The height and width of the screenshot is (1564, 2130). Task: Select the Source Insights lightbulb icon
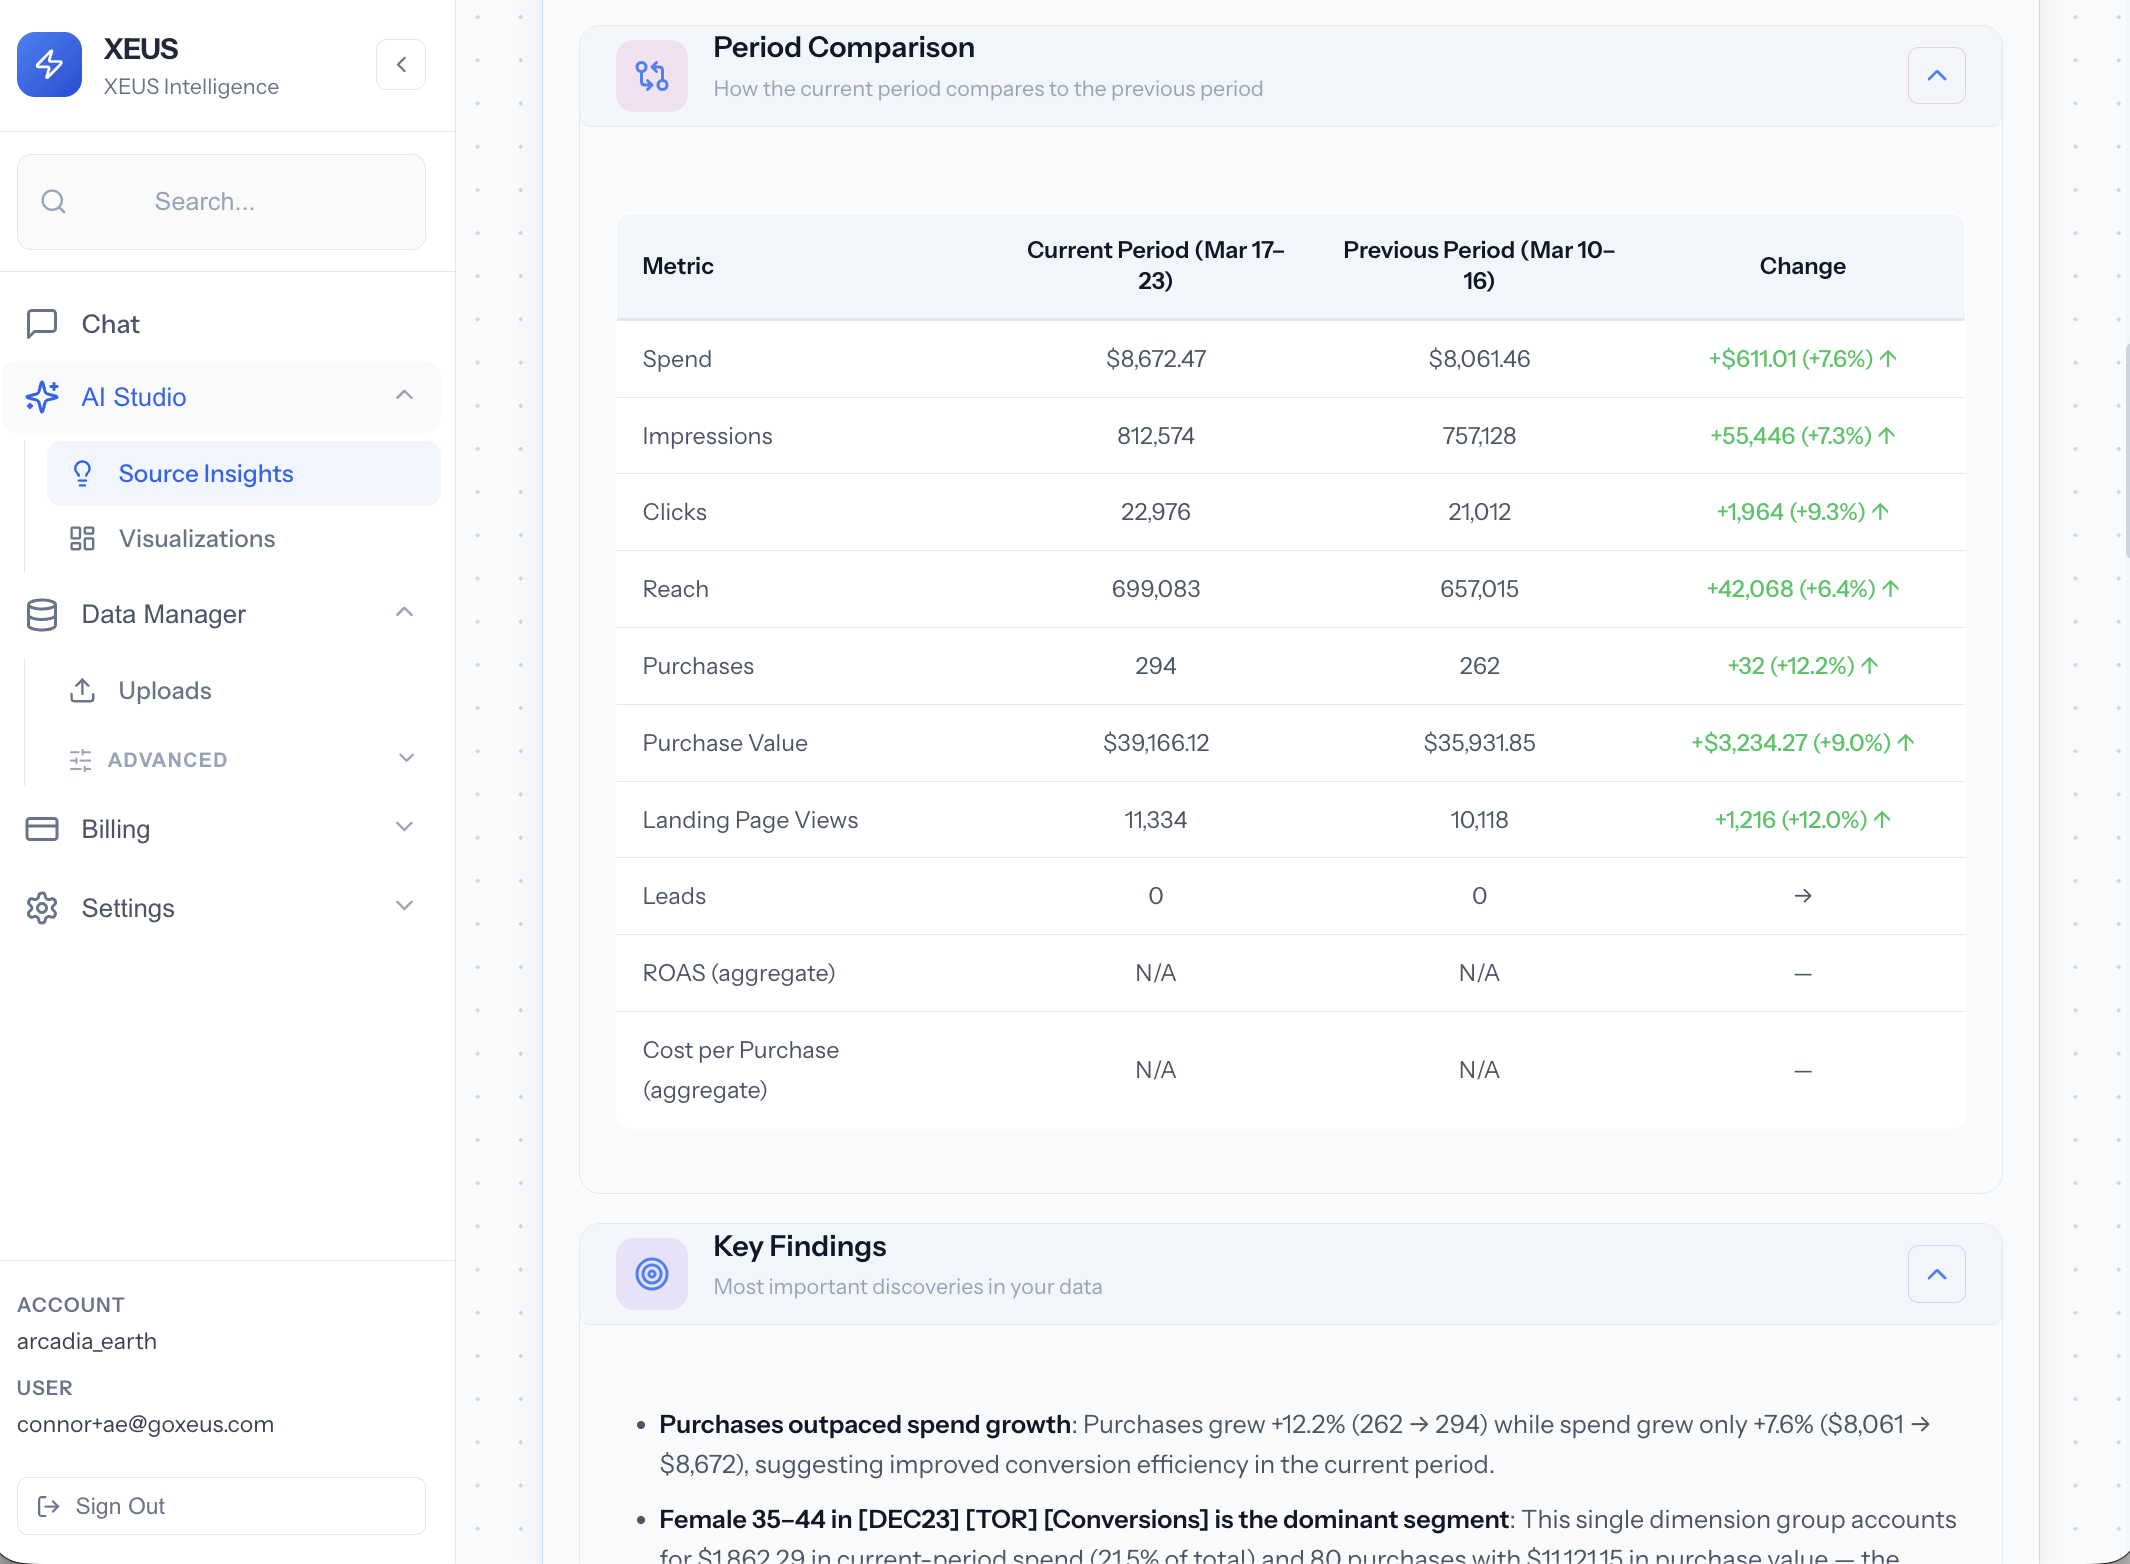(x=83, y=473)
